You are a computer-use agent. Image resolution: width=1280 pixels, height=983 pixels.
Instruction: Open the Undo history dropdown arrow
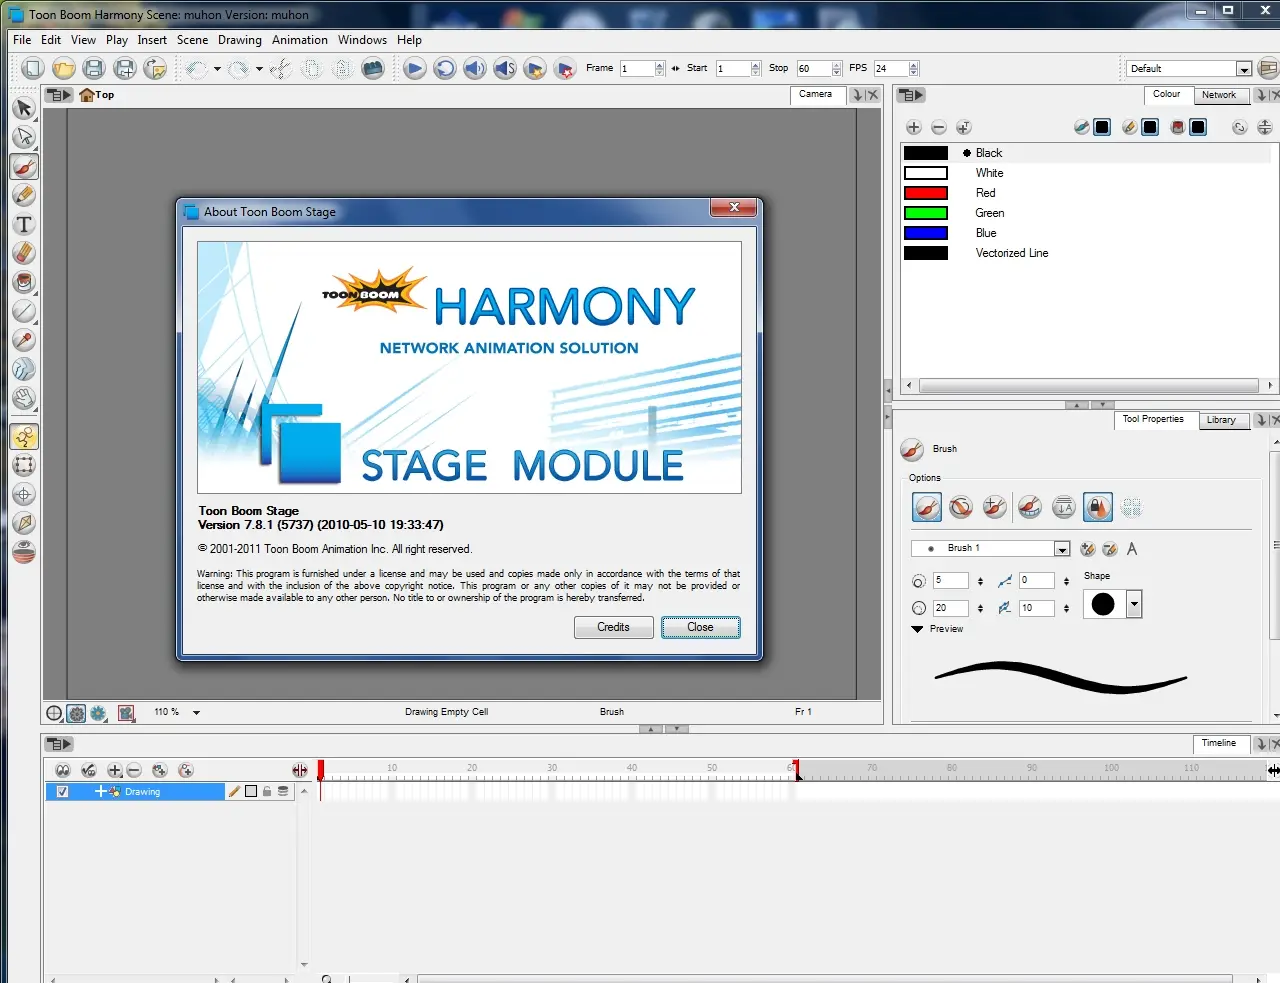coord(217,69)
